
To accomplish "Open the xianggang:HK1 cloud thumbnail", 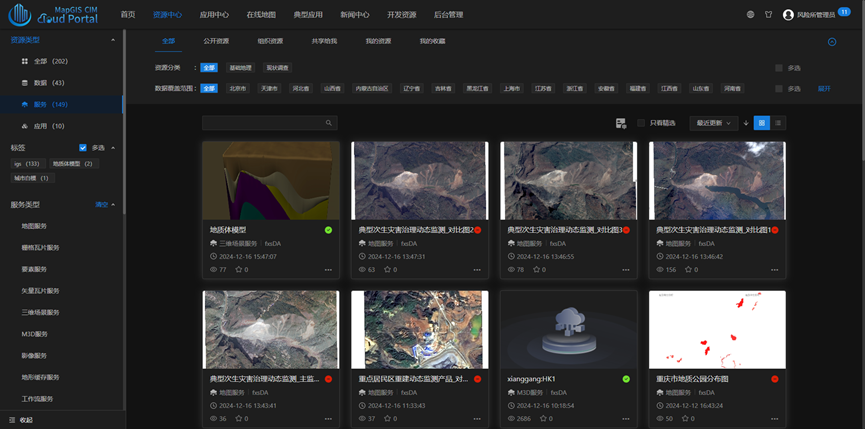I will [x=569, y=330].
